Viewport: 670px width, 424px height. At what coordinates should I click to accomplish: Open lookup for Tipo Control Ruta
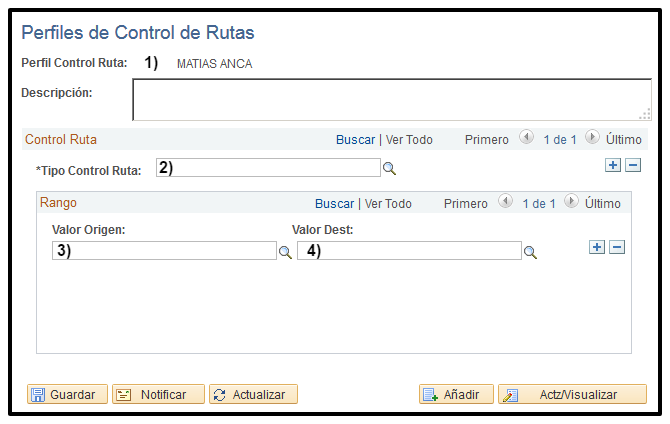390,169
